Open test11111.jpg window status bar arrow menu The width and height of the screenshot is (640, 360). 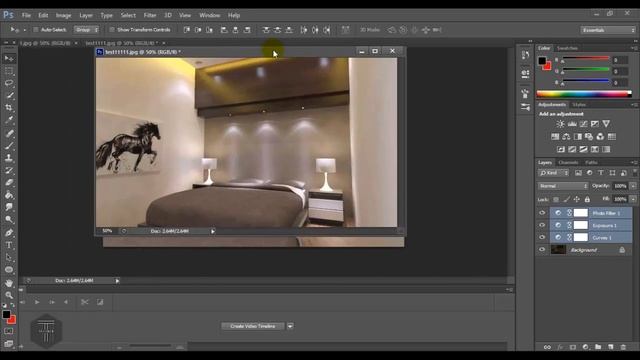(x=213, y=231)
